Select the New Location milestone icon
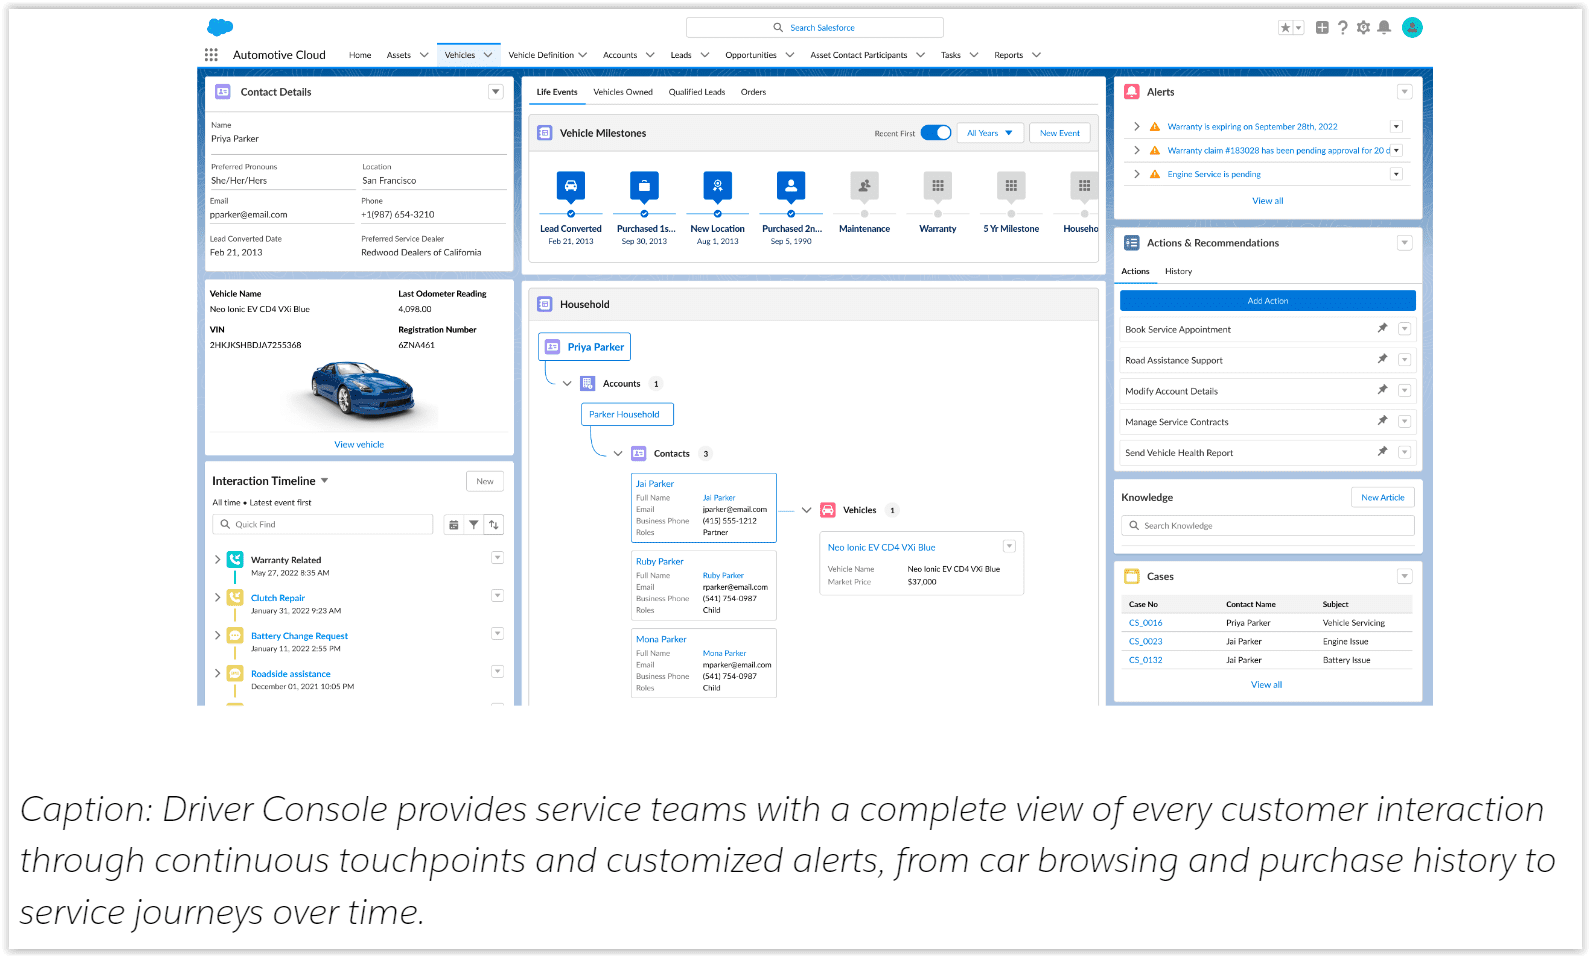This screenshot has height=957, width=1590. [718, 185]
